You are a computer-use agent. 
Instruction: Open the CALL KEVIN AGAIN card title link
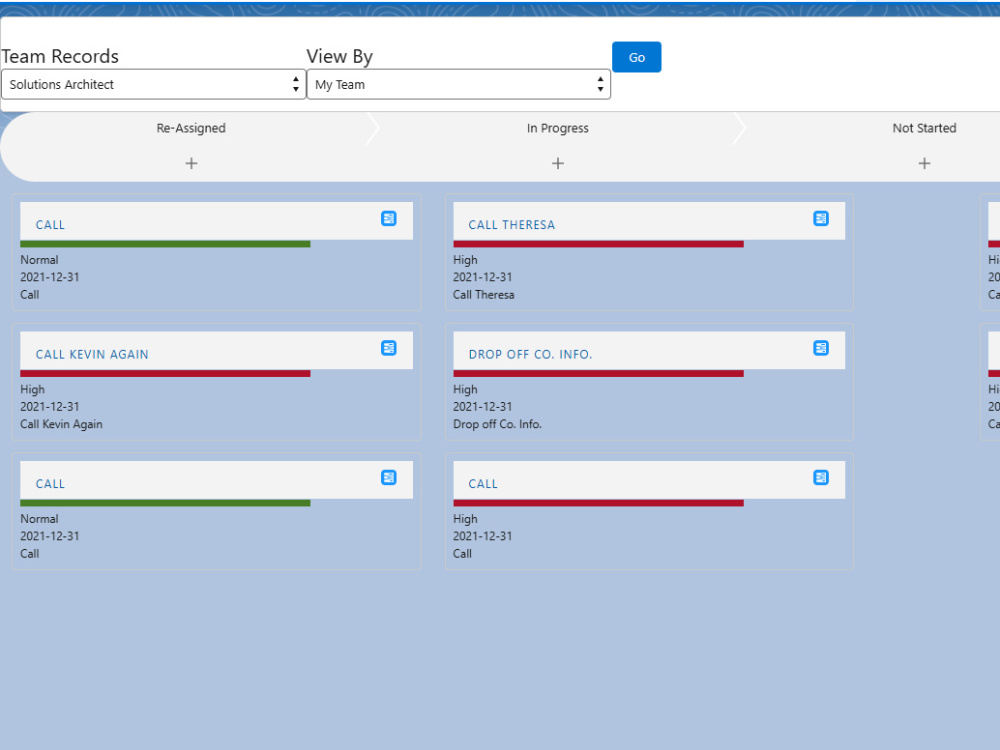click(92, 355)
